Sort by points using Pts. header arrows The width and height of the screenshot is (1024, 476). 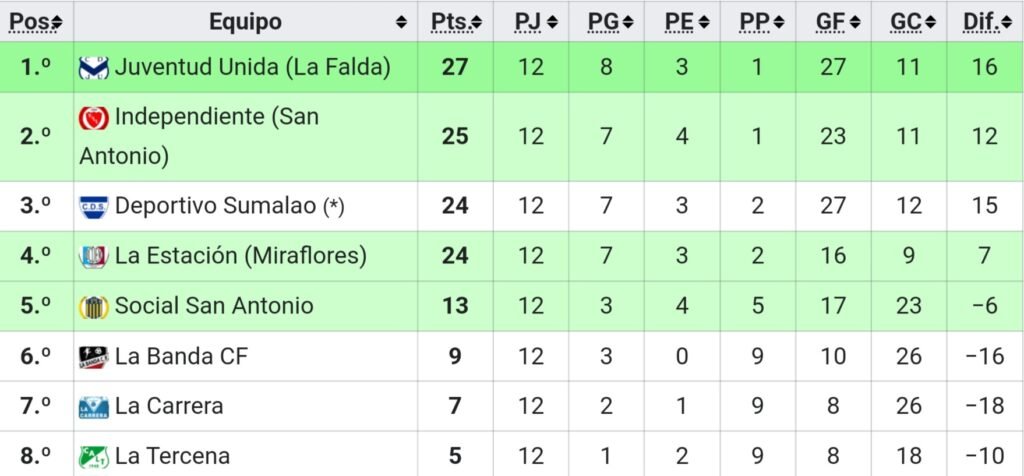[477, 23]
